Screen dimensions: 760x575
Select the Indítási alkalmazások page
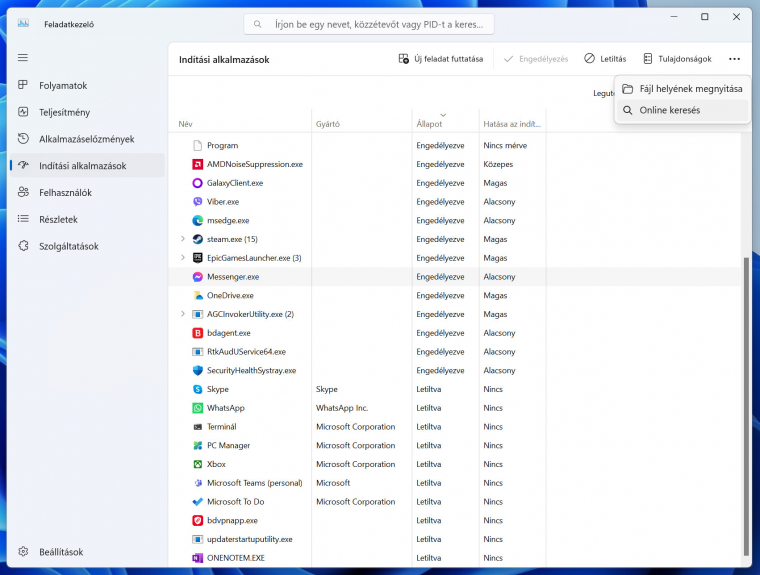pos(87,166)
